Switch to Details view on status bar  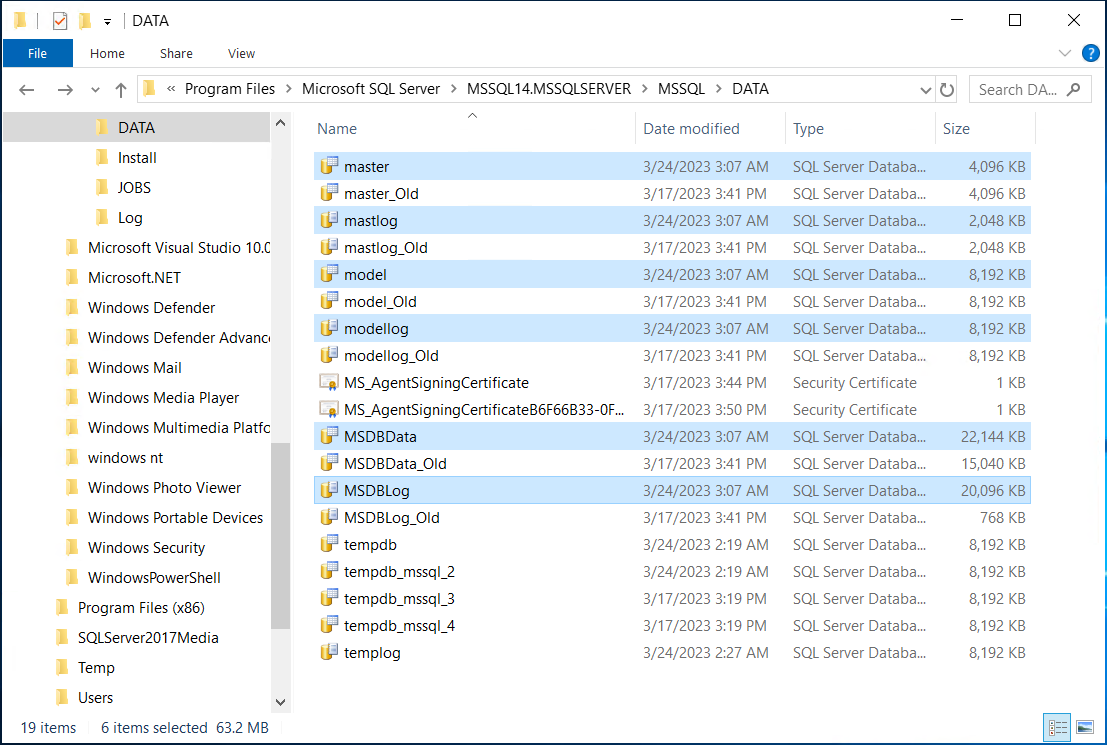[x=1057, y=727]
